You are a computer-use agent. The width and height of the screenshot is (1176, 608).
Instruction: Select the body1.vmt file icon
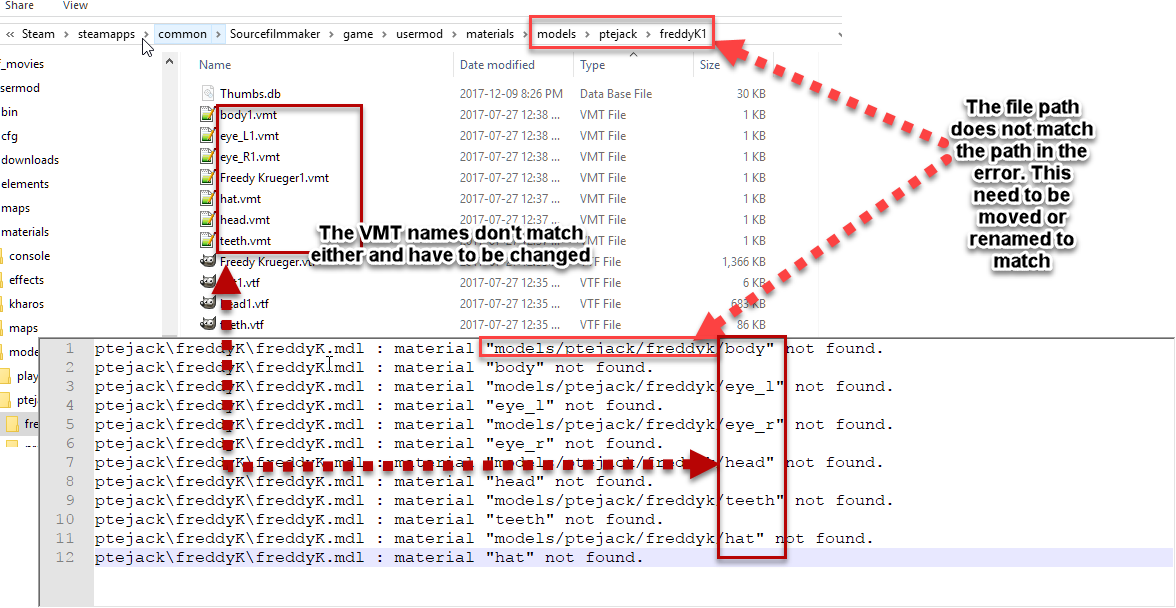tap(208, 115)
